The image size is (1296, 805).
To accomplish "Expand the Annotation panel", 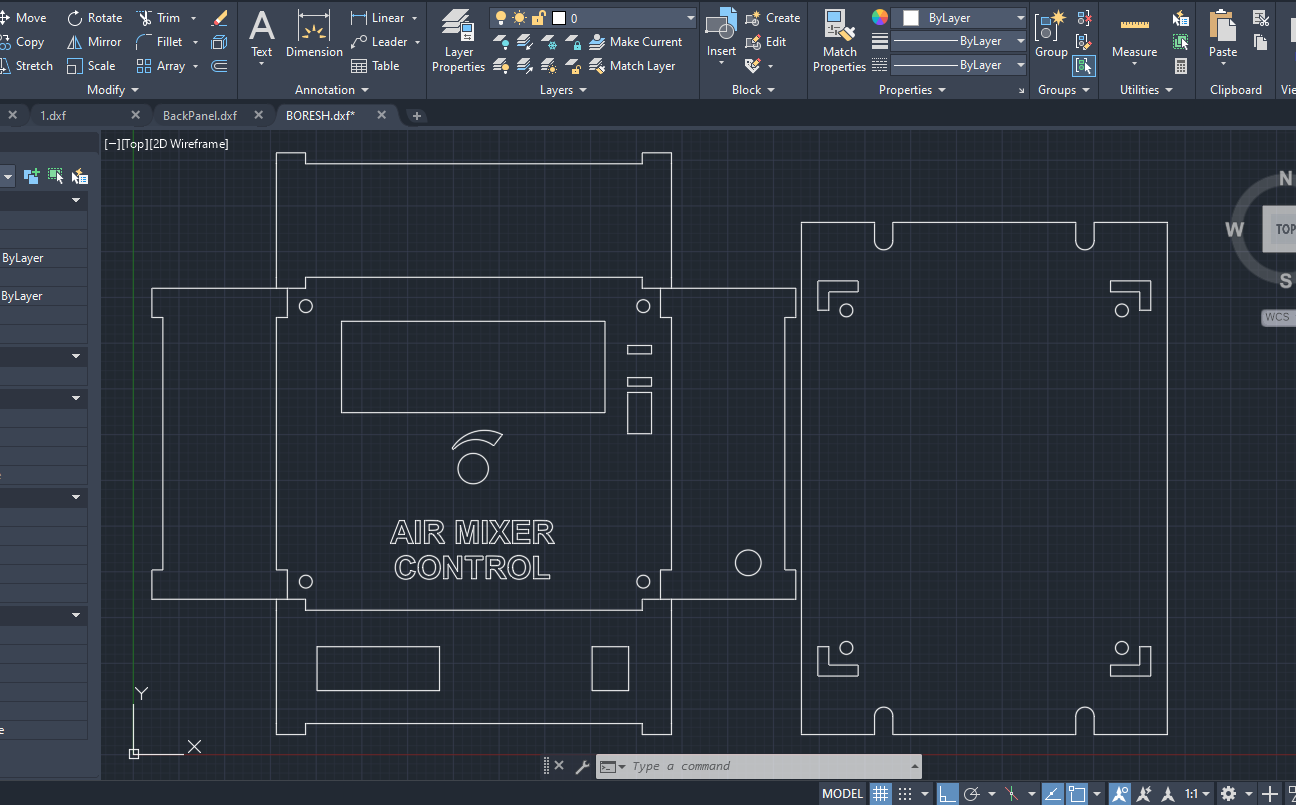I will click(332, 90).
